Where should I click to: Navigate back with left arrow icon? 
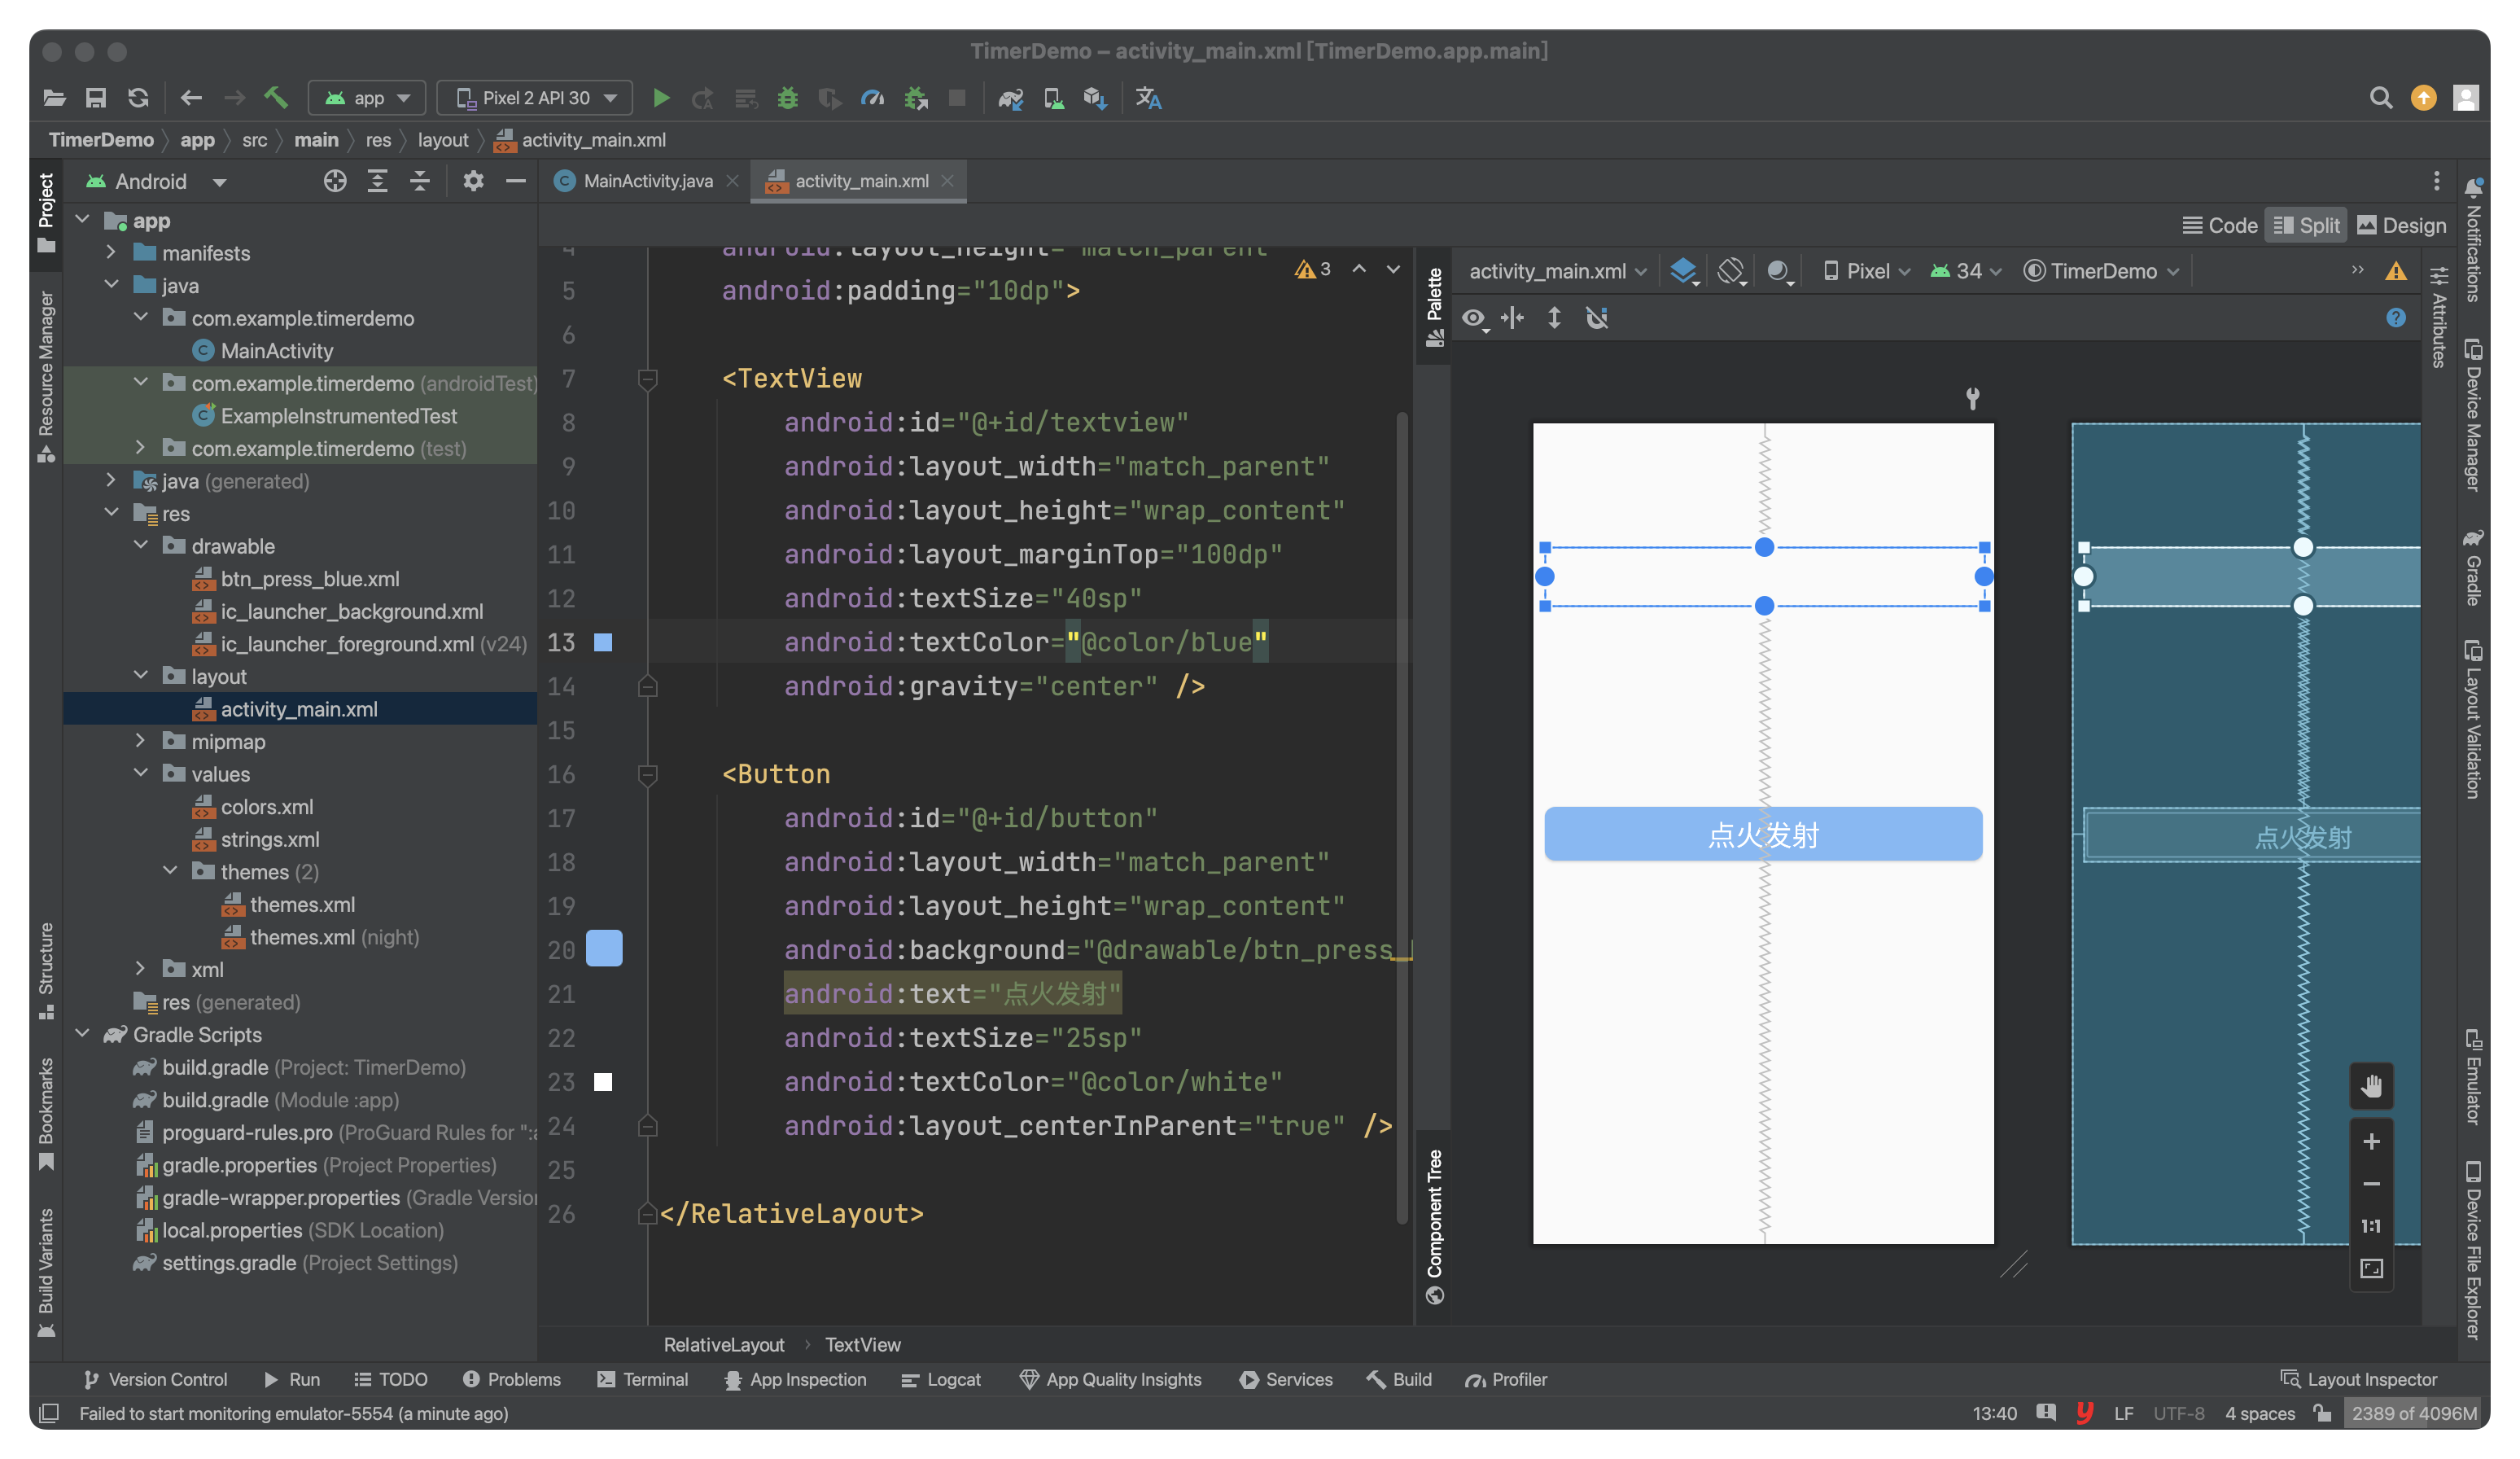191,98
